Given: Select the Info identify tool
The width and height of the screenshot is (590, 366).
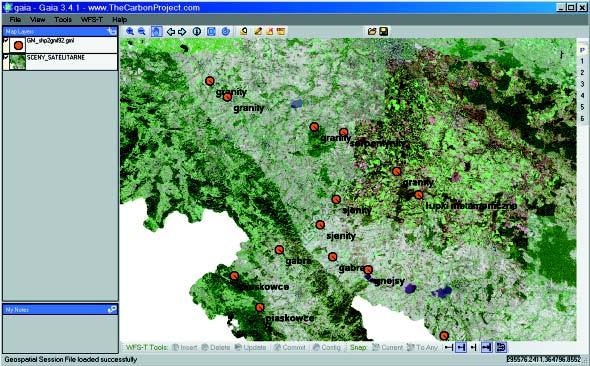Looking at the screenshot, I should point(196,32).
